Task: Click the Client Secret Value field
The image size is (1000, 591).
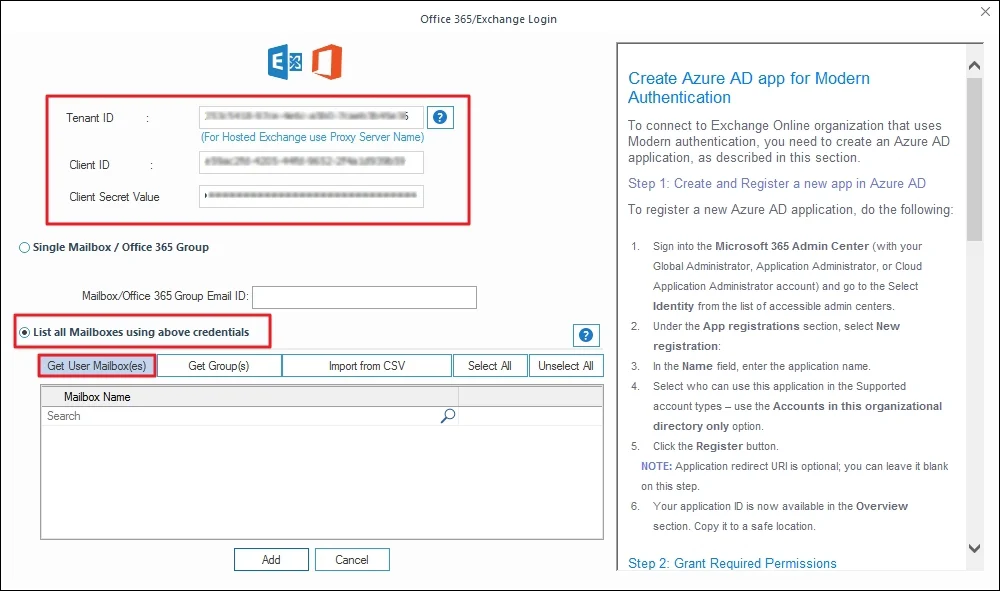Action: pyautogui.click(x=311, y=196)
